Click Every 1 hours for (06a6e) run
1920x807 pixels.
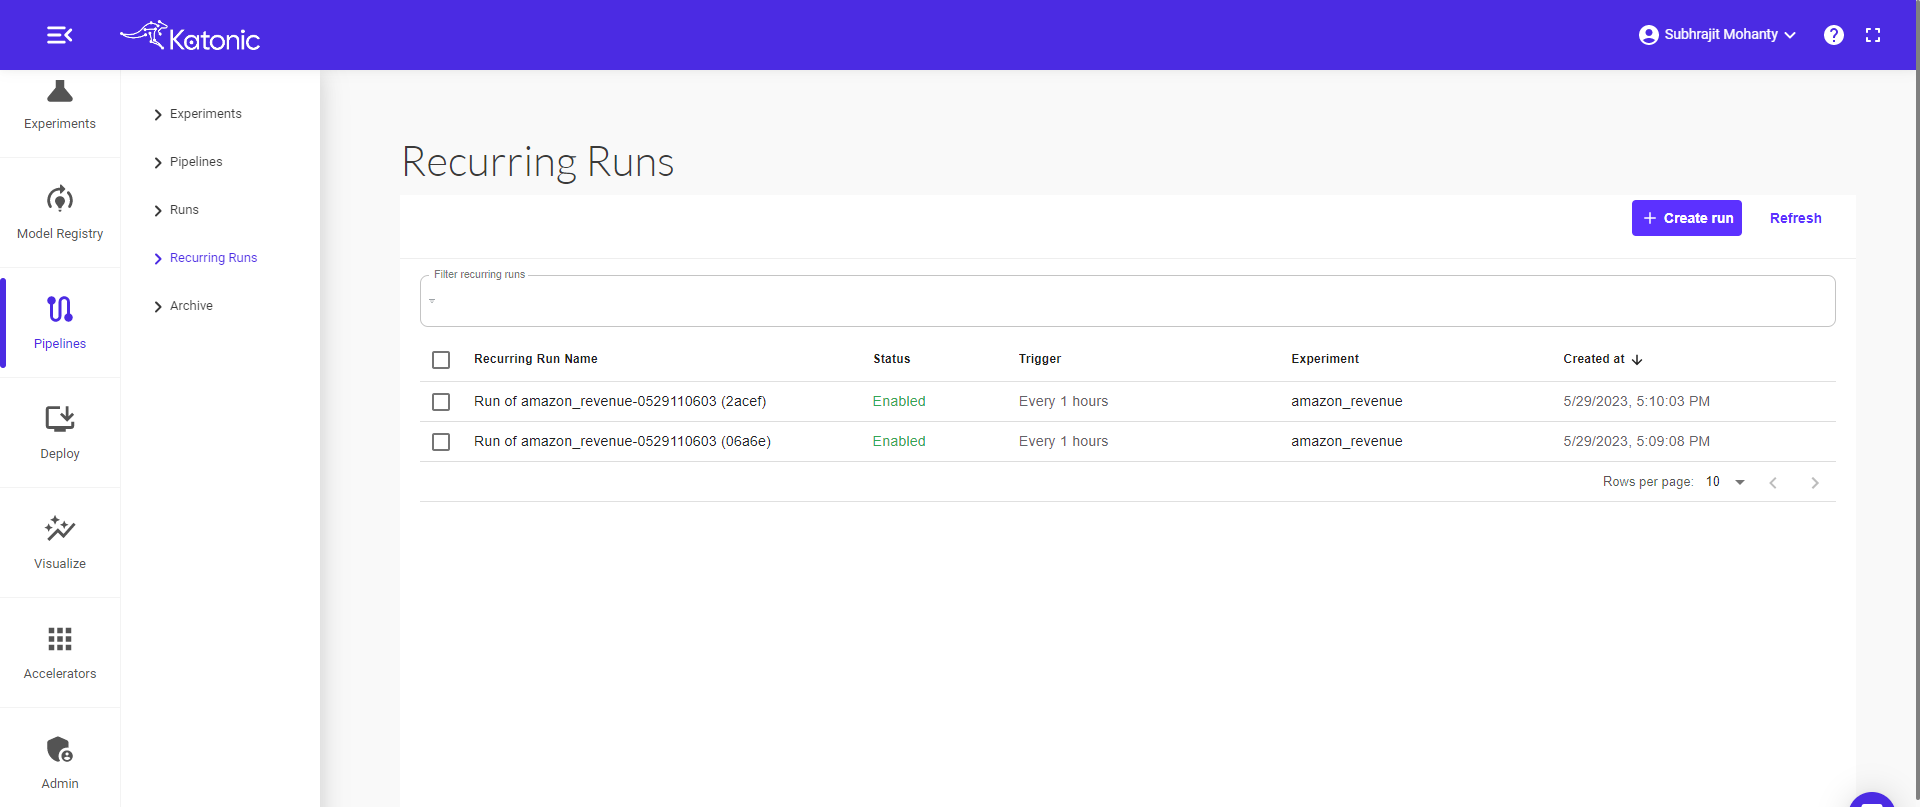[1063, 441]
